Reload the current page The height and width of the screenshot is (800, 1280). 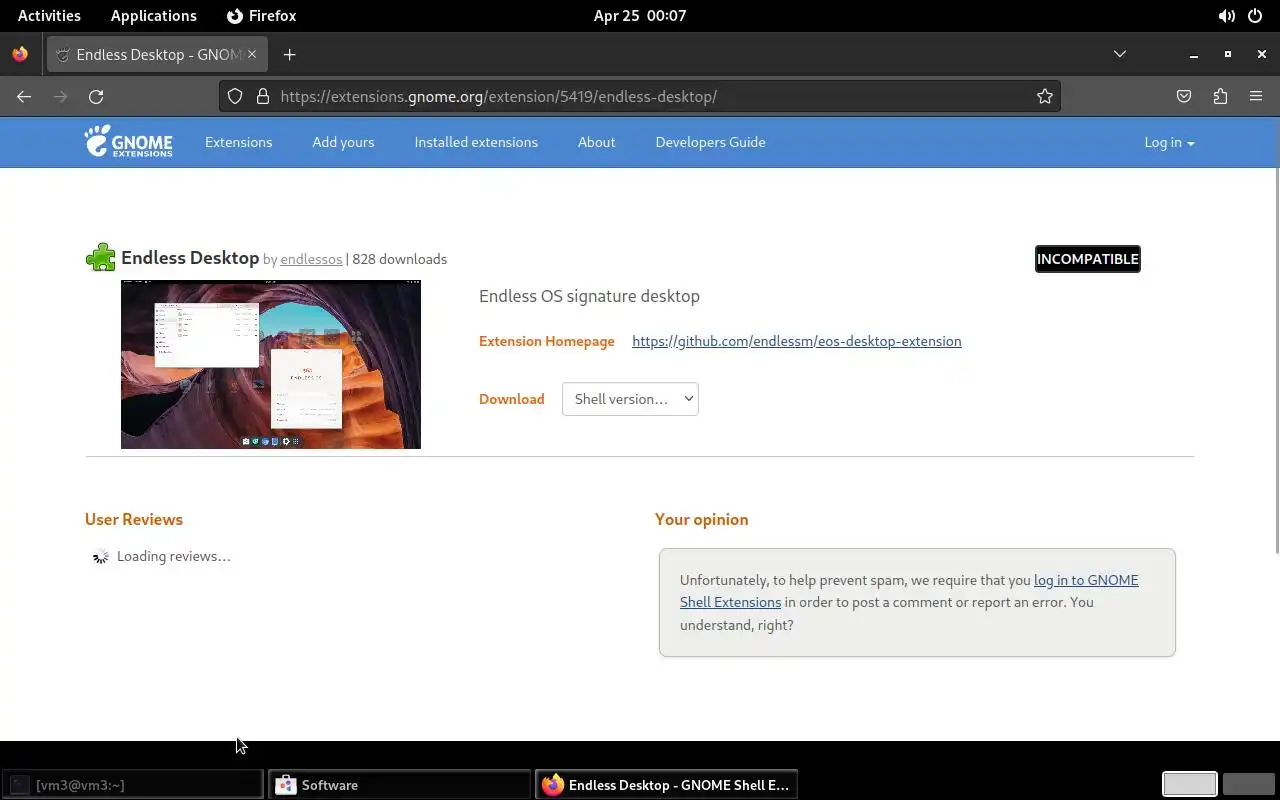point(96,96)
